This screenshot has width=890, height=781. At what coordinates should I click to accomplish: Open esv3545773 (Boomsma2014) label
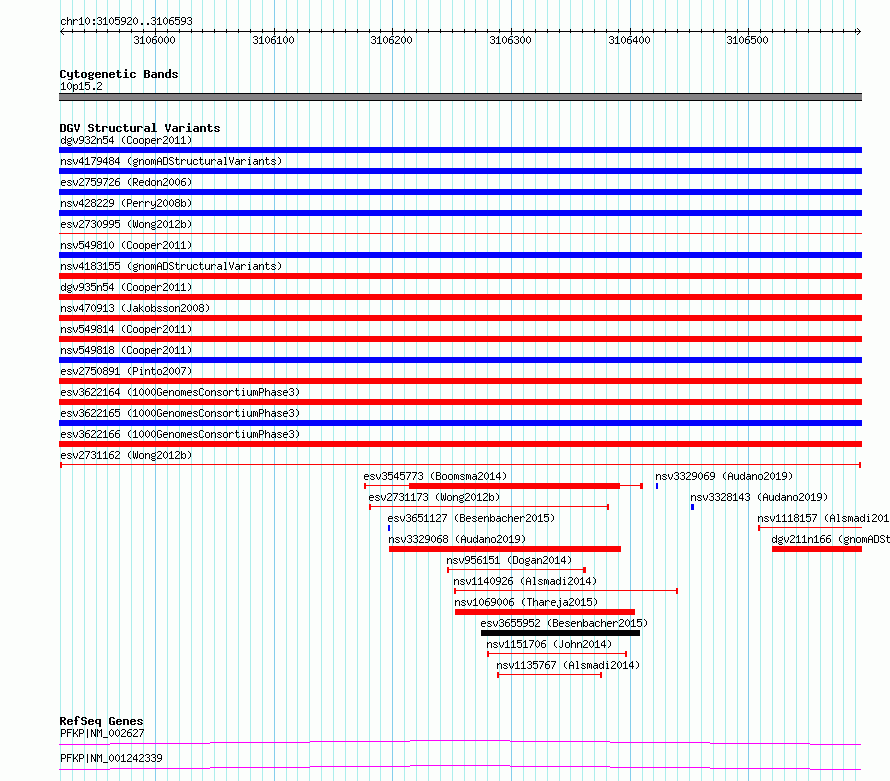[435, 476]
